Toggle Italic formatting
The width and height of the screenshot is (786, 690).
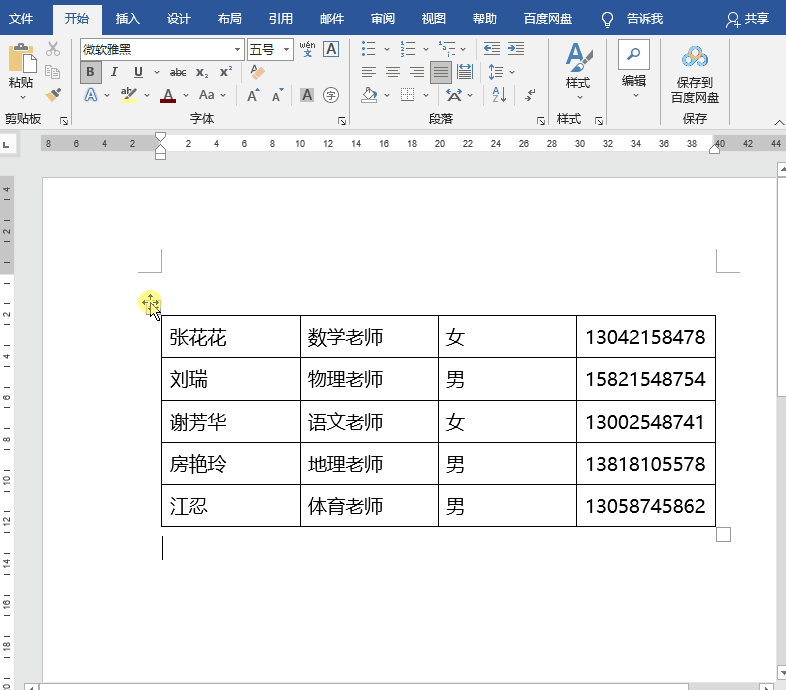pos(114,72)
